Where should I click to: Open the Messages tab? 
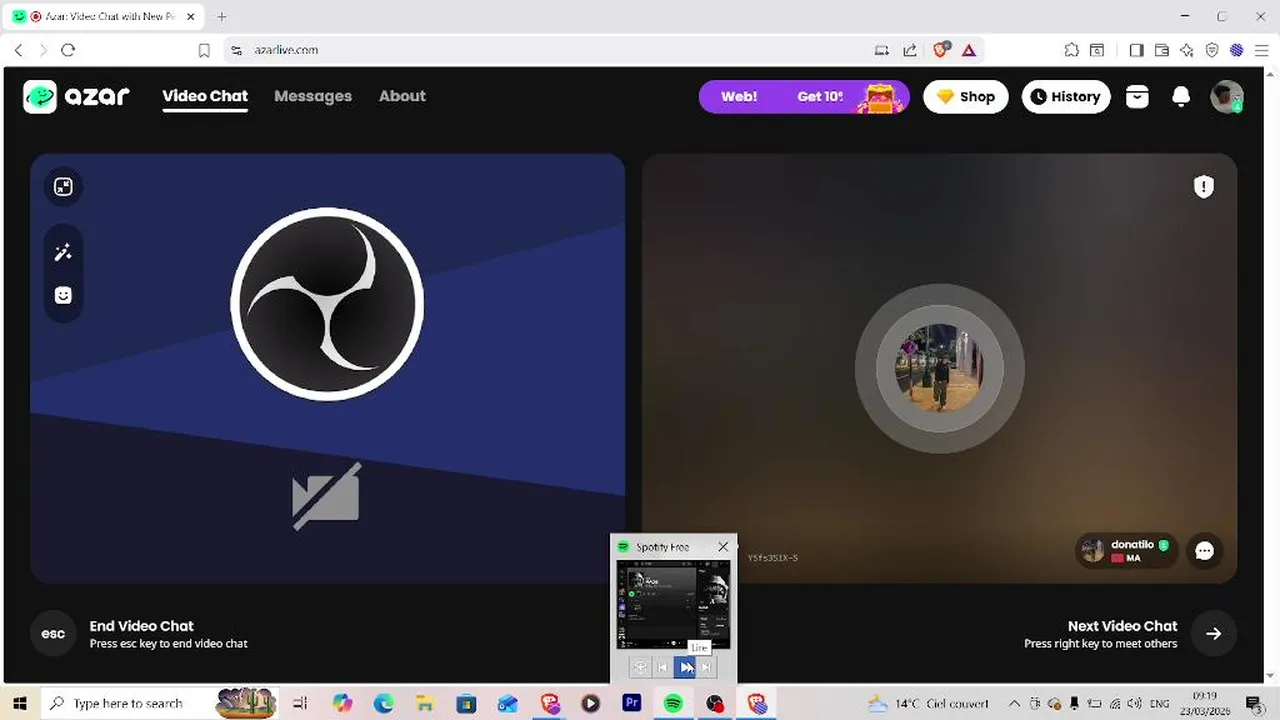click(x=313, y=96)
